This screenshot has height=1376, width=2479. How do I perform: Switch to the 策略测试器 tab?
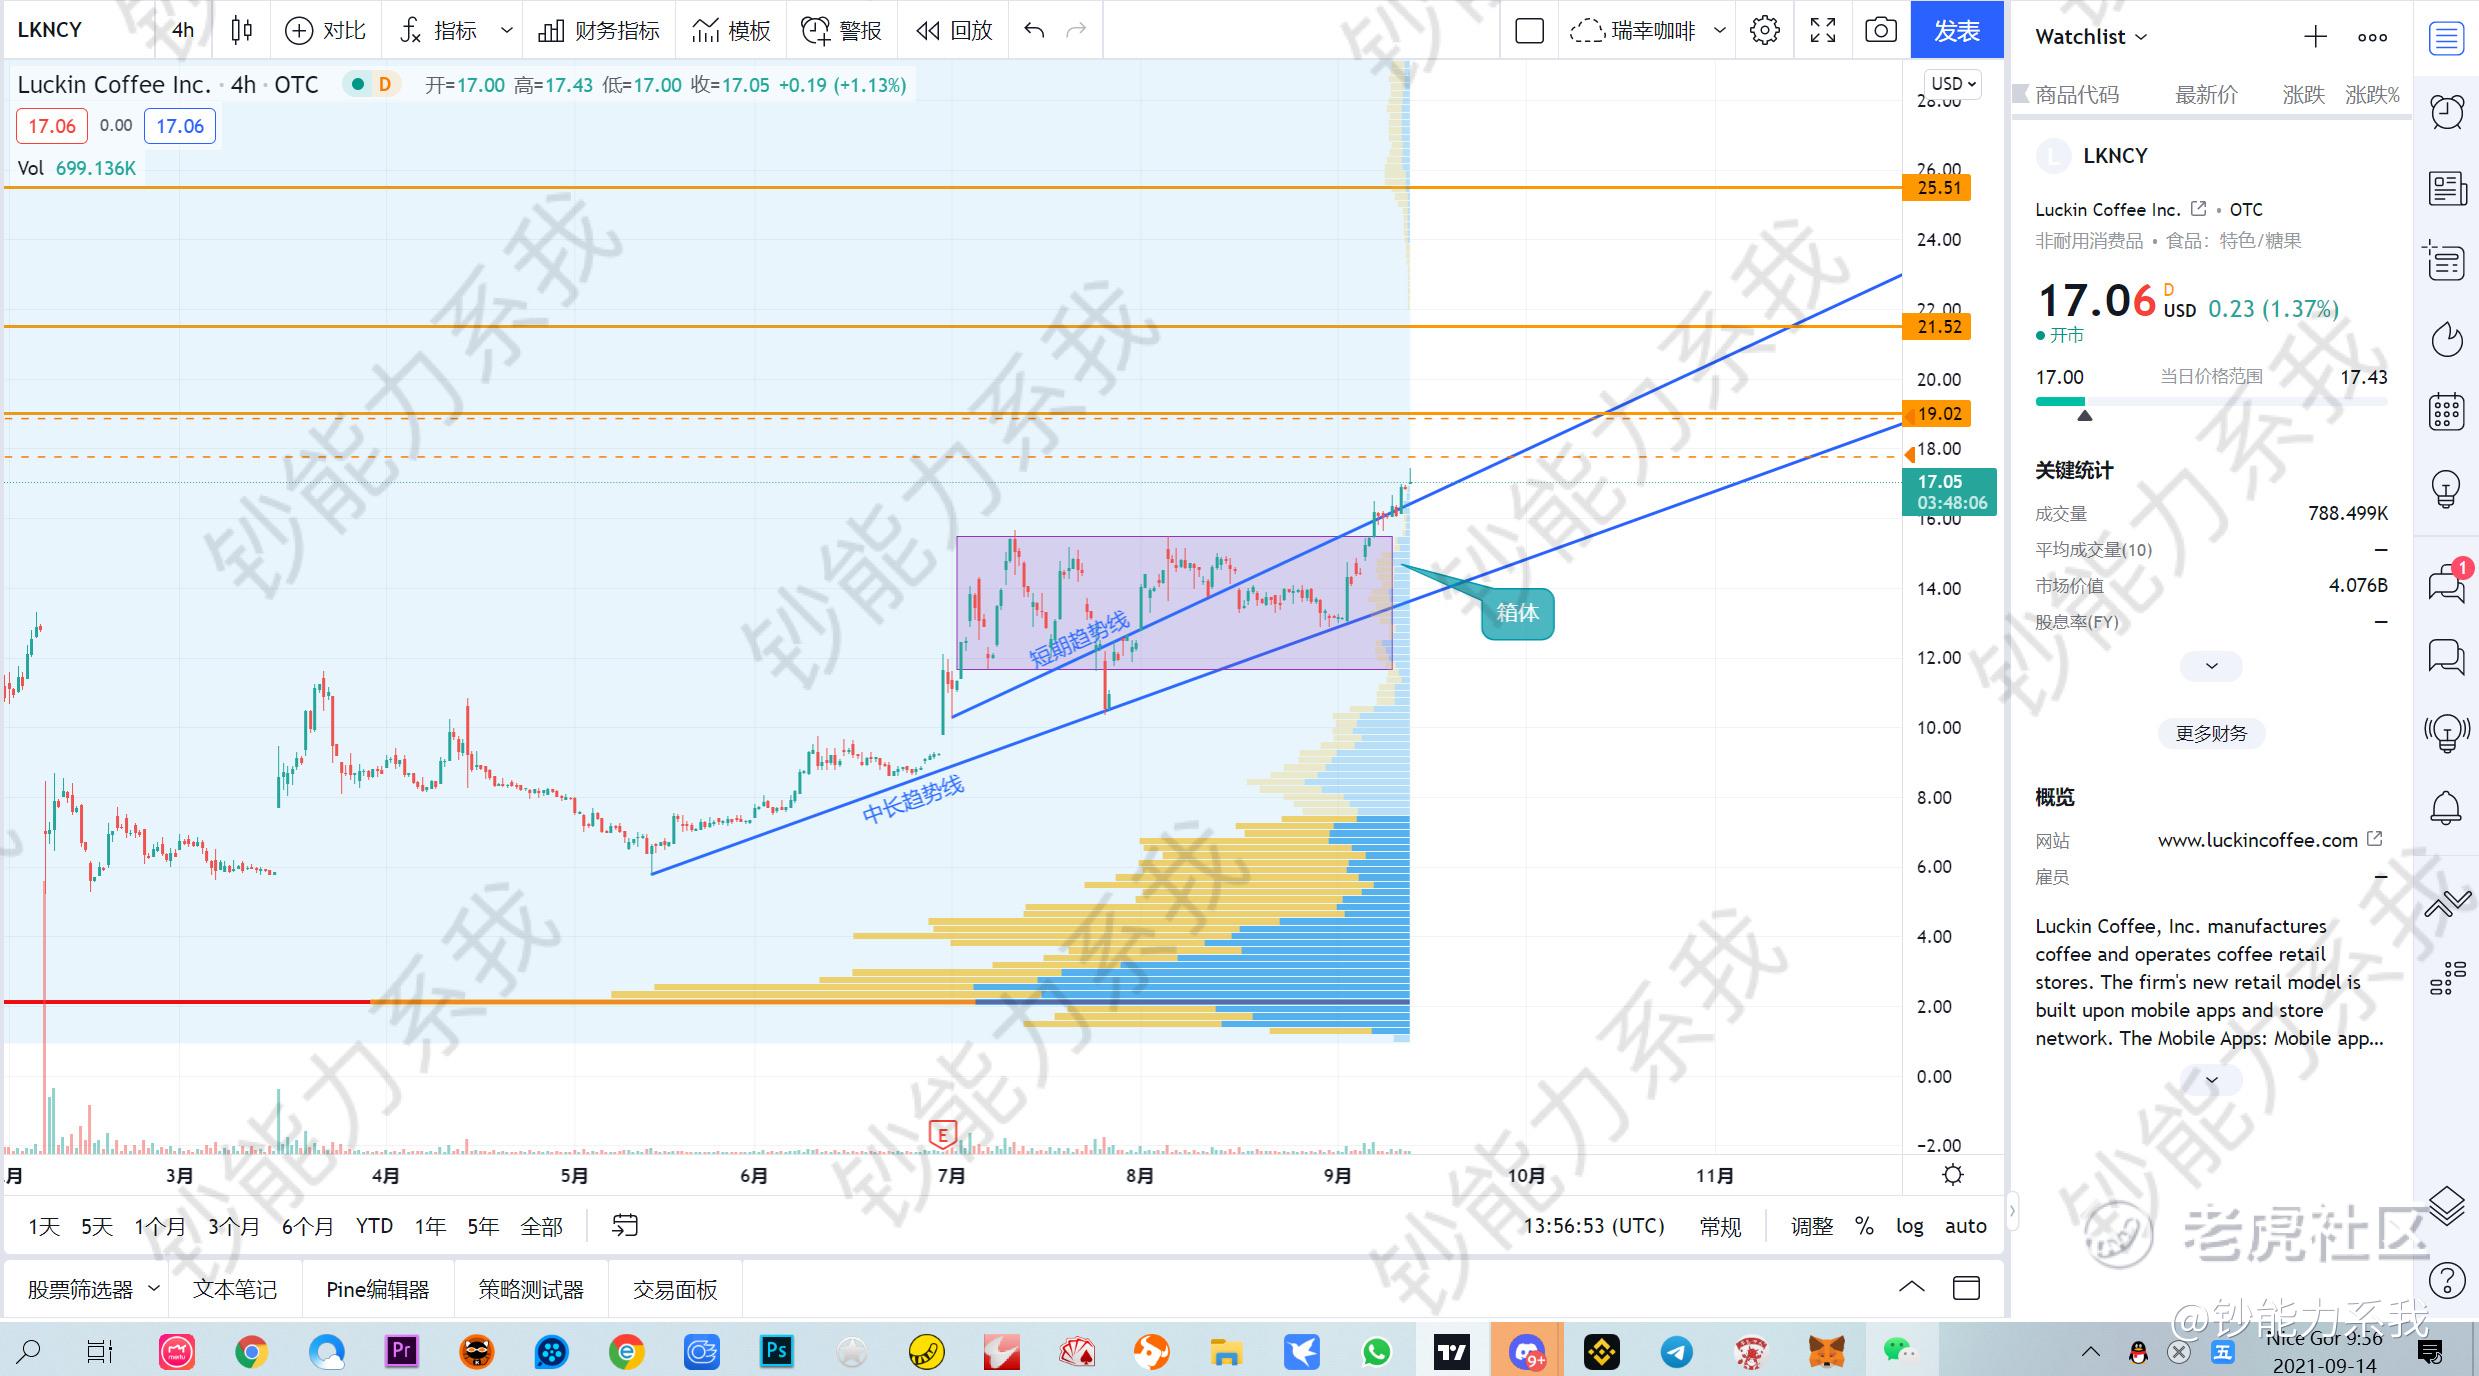click(530, 1289)
